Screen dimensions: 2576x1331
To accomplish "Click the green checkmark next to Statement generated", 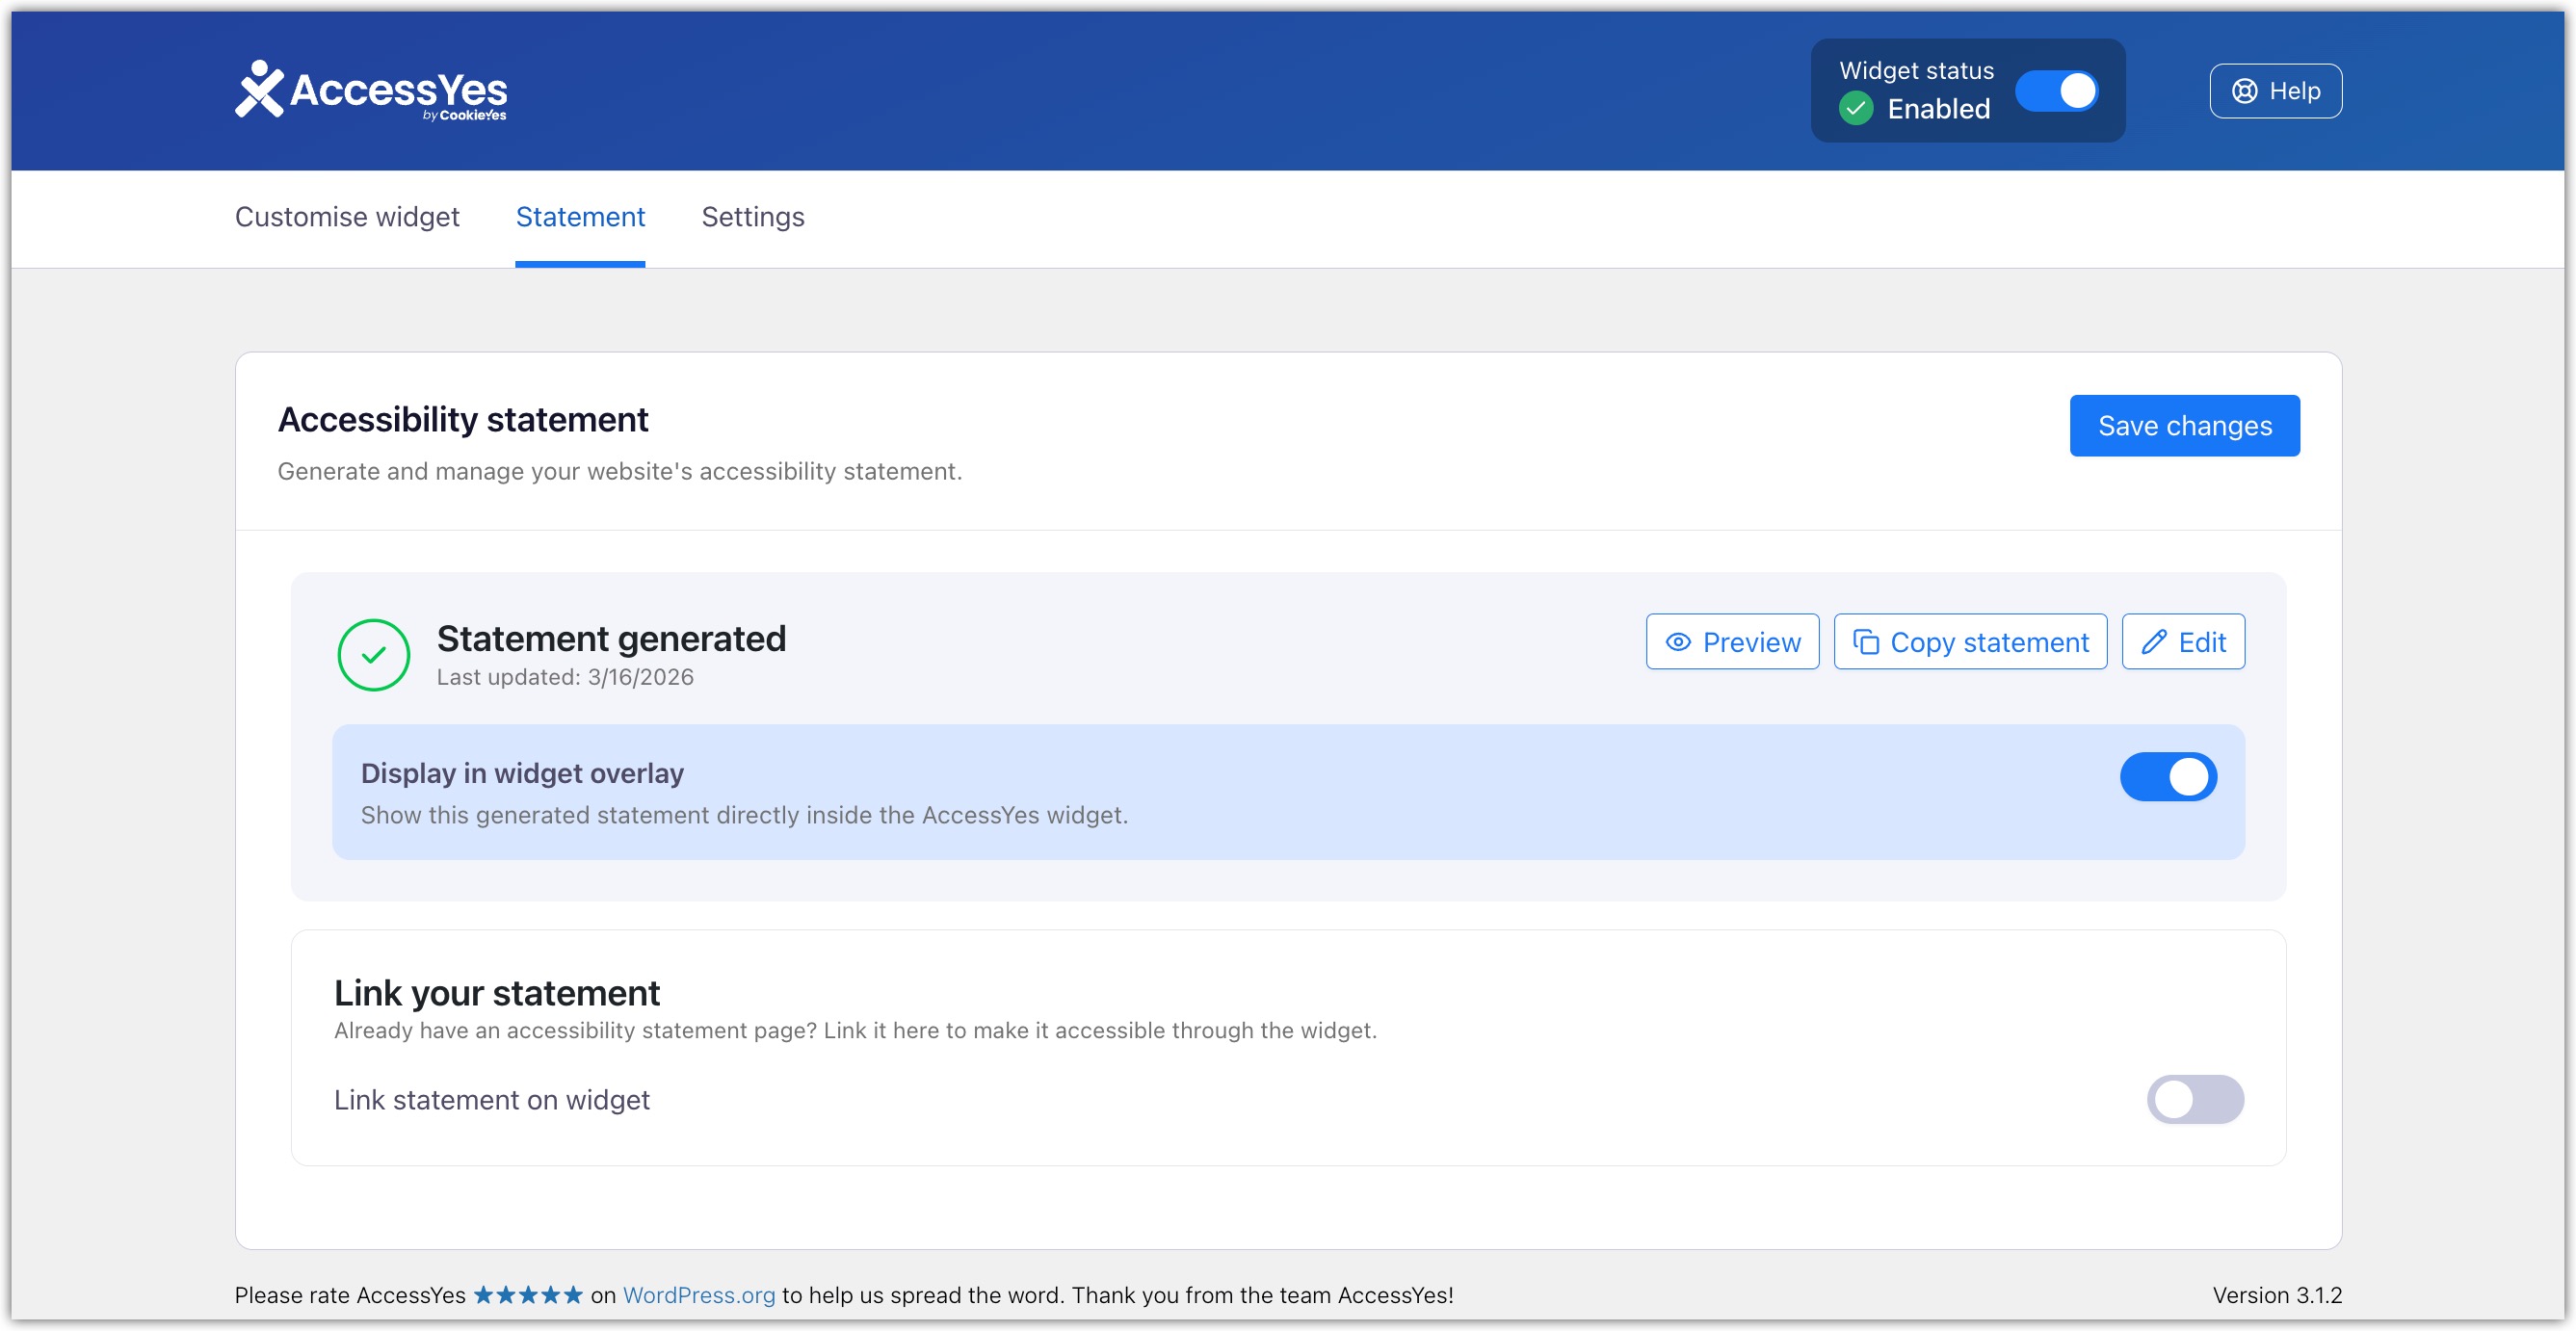I will [x=374, y=654].
